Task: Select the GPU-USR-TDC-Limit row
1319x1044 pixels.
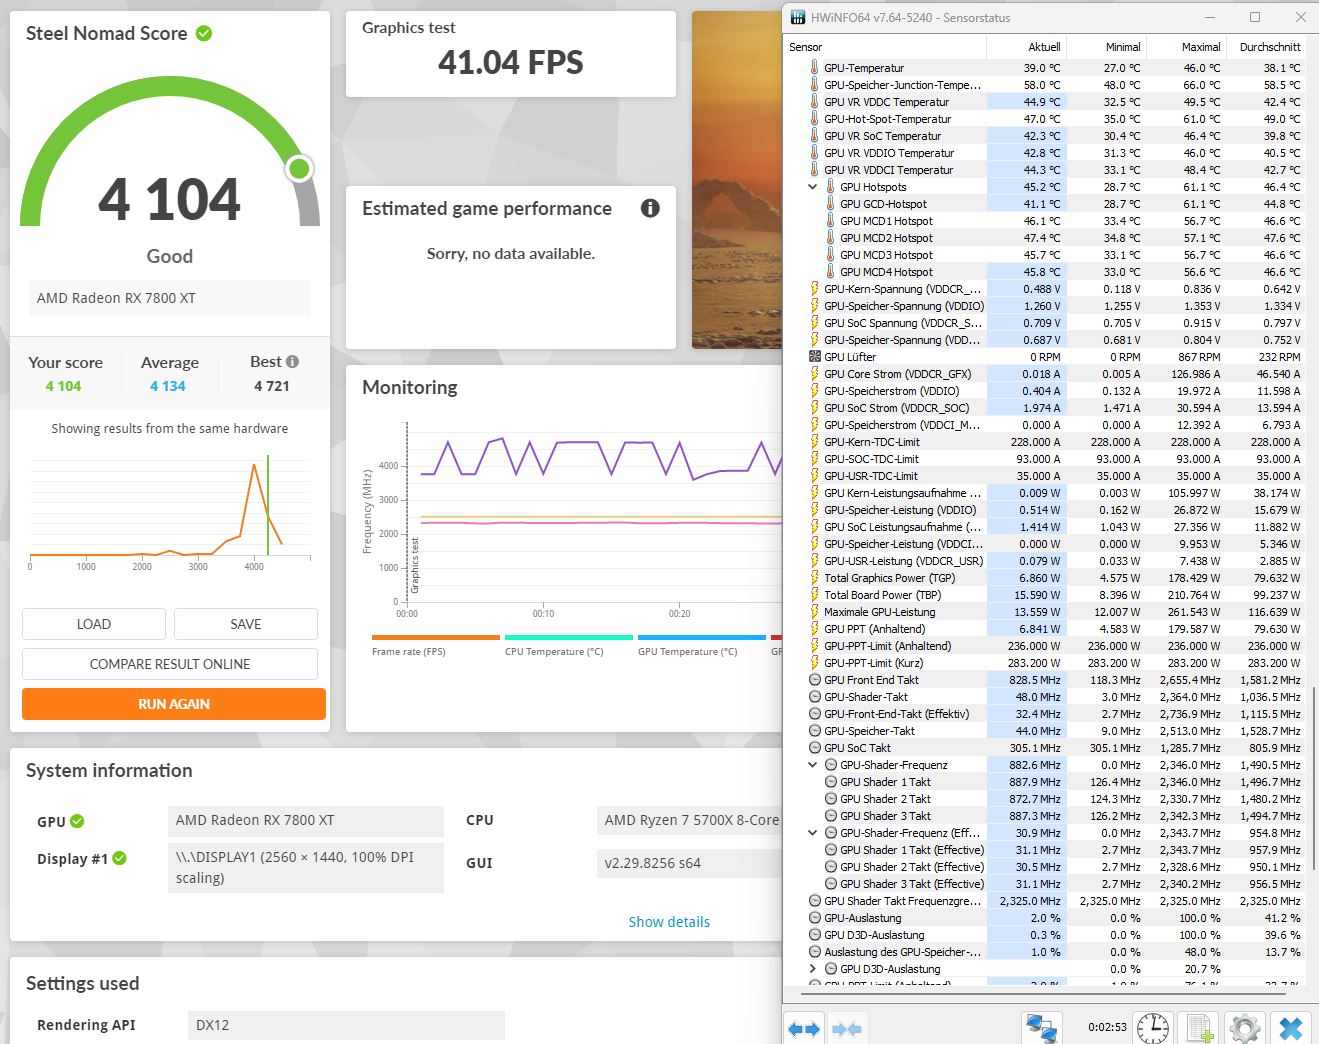Action: tap(1046, 476)
